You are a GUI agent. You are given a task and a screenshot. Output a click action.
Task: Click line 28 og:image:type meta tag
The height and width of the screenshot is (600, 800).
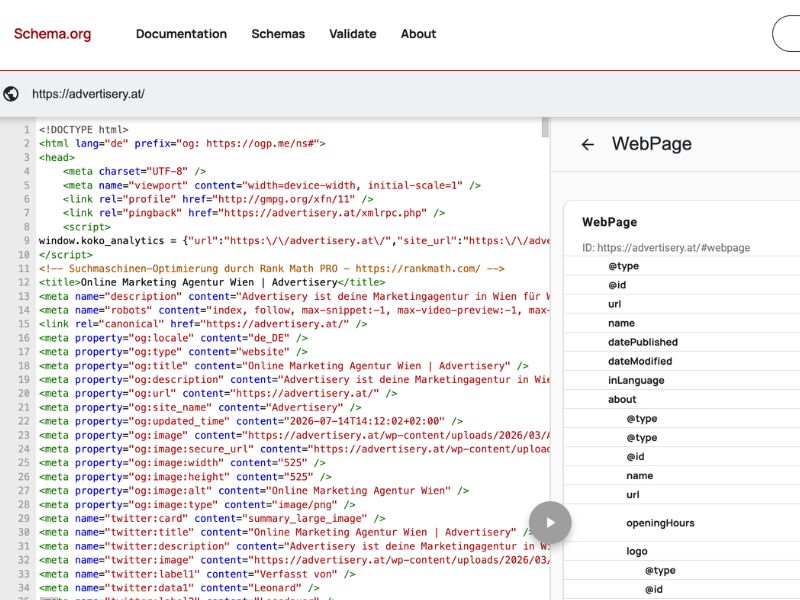(x=197, y=505)
